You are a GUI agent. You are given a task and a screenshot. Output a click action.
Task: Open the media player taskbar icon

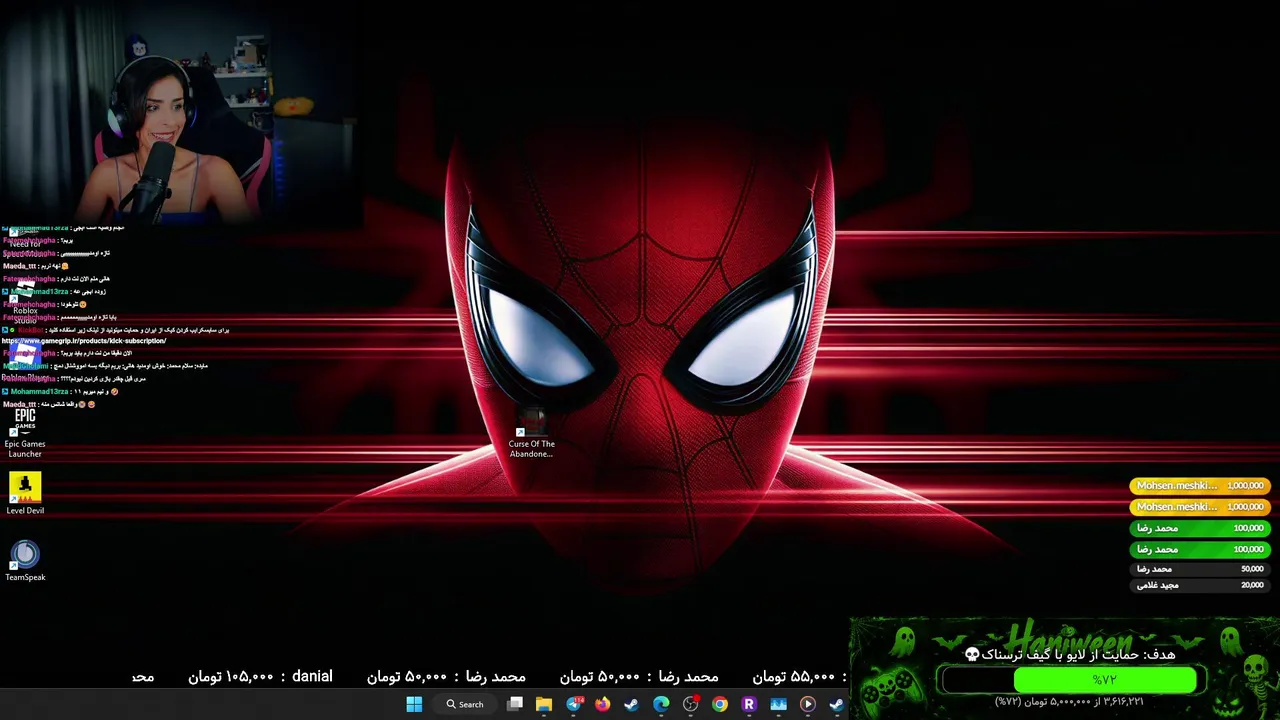807,704
